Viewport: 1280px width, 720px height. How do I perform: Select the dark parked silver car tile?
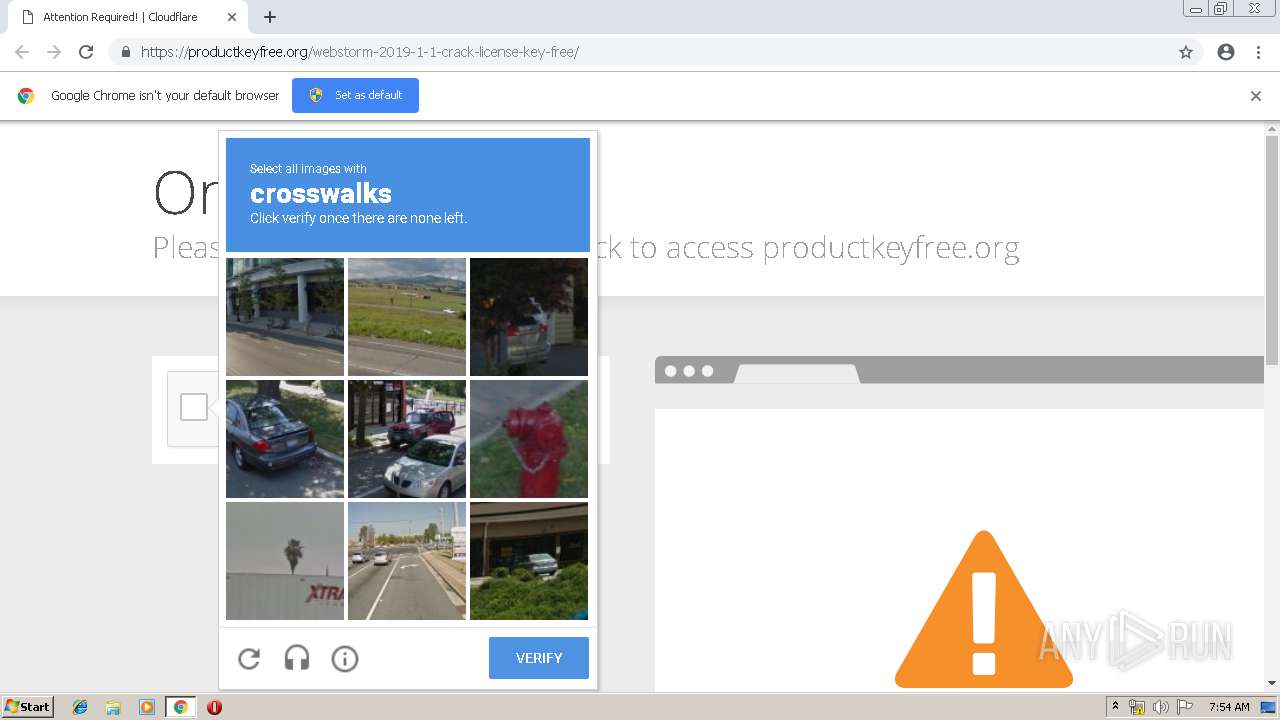(529, 317)
